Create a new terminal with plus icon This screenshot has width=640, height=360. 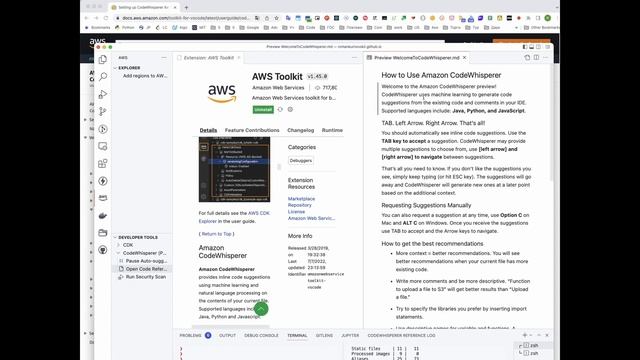524,335
